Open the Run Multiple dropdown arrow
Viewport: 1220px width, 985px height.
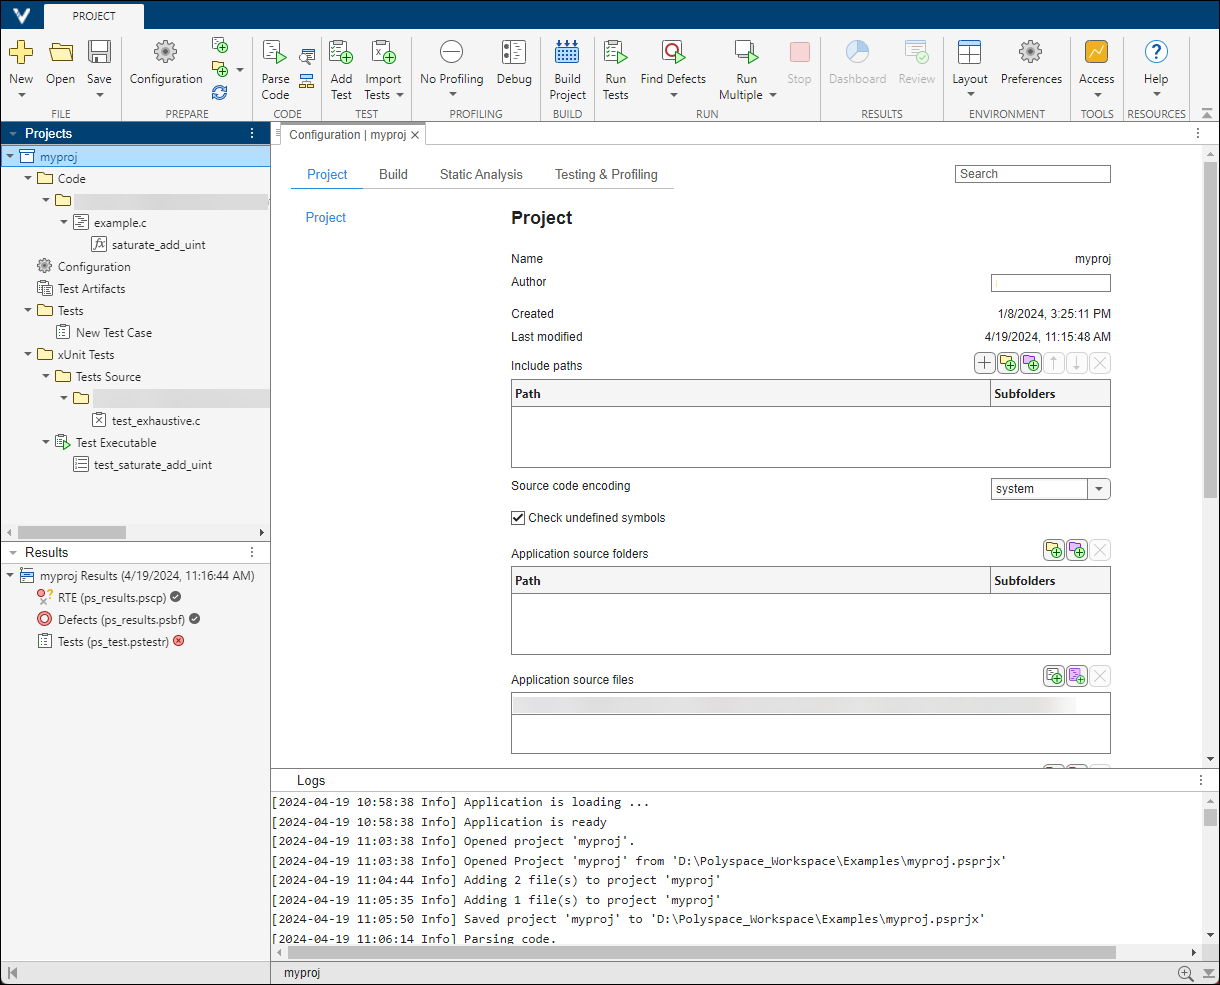pyautogui.click(x=773, y=96)
